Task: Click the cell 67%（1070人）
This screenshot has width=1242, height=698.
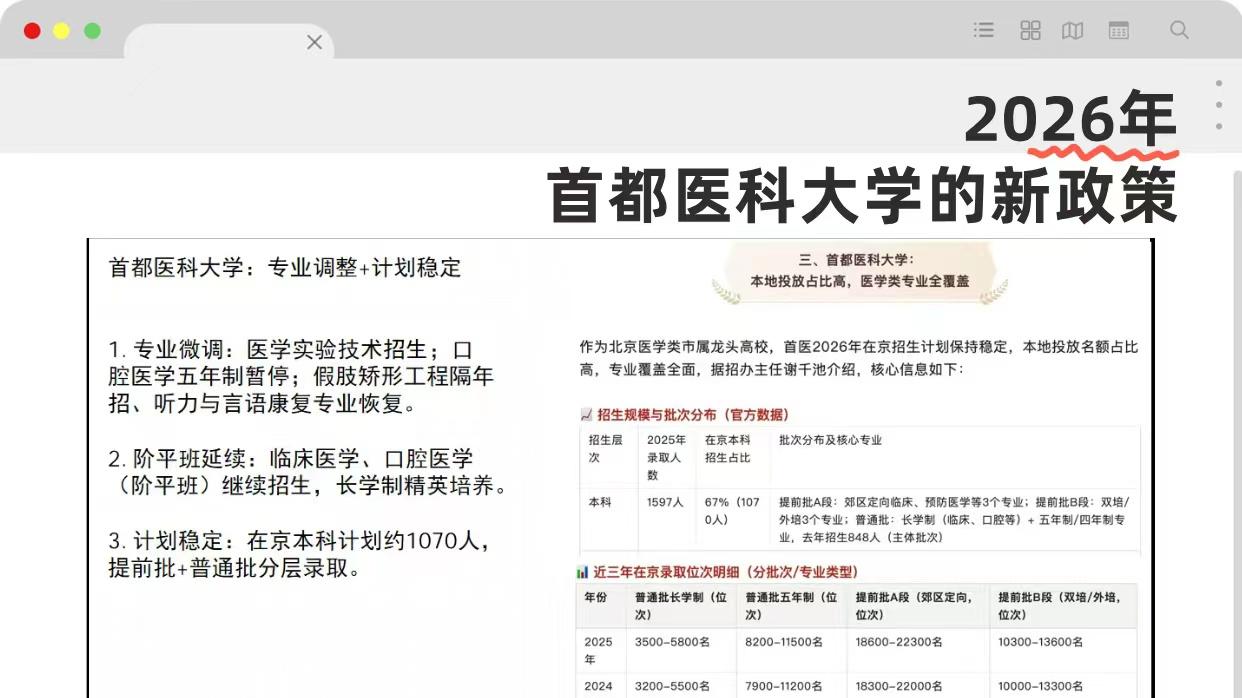Action: point(733,511)
